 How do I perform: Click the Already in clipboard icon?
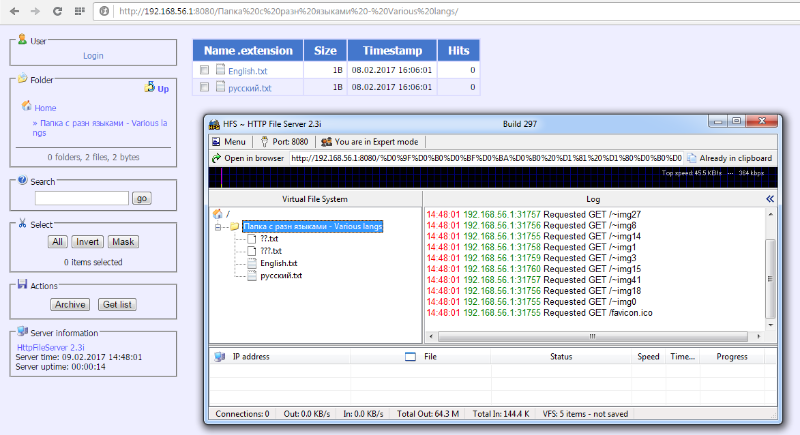coord(692,158)
